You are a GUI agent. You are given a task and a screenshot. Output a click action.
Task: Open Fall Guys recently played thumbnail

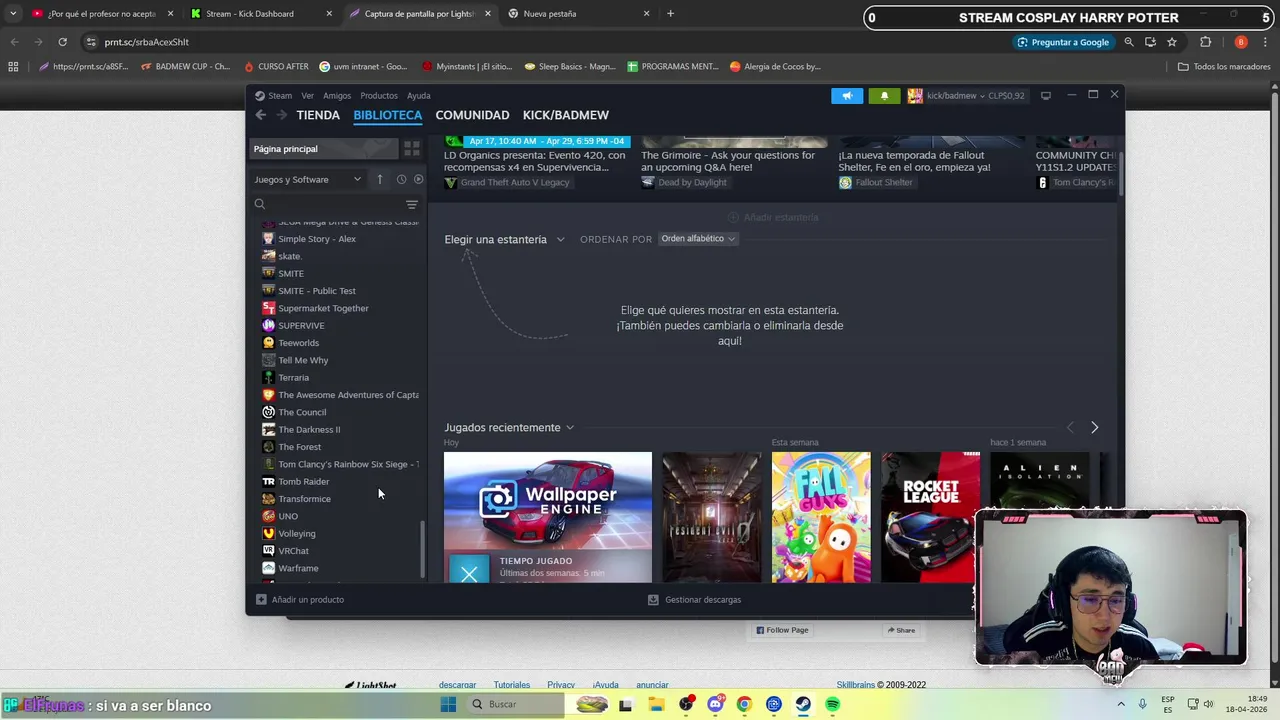(x=821, y=517)
